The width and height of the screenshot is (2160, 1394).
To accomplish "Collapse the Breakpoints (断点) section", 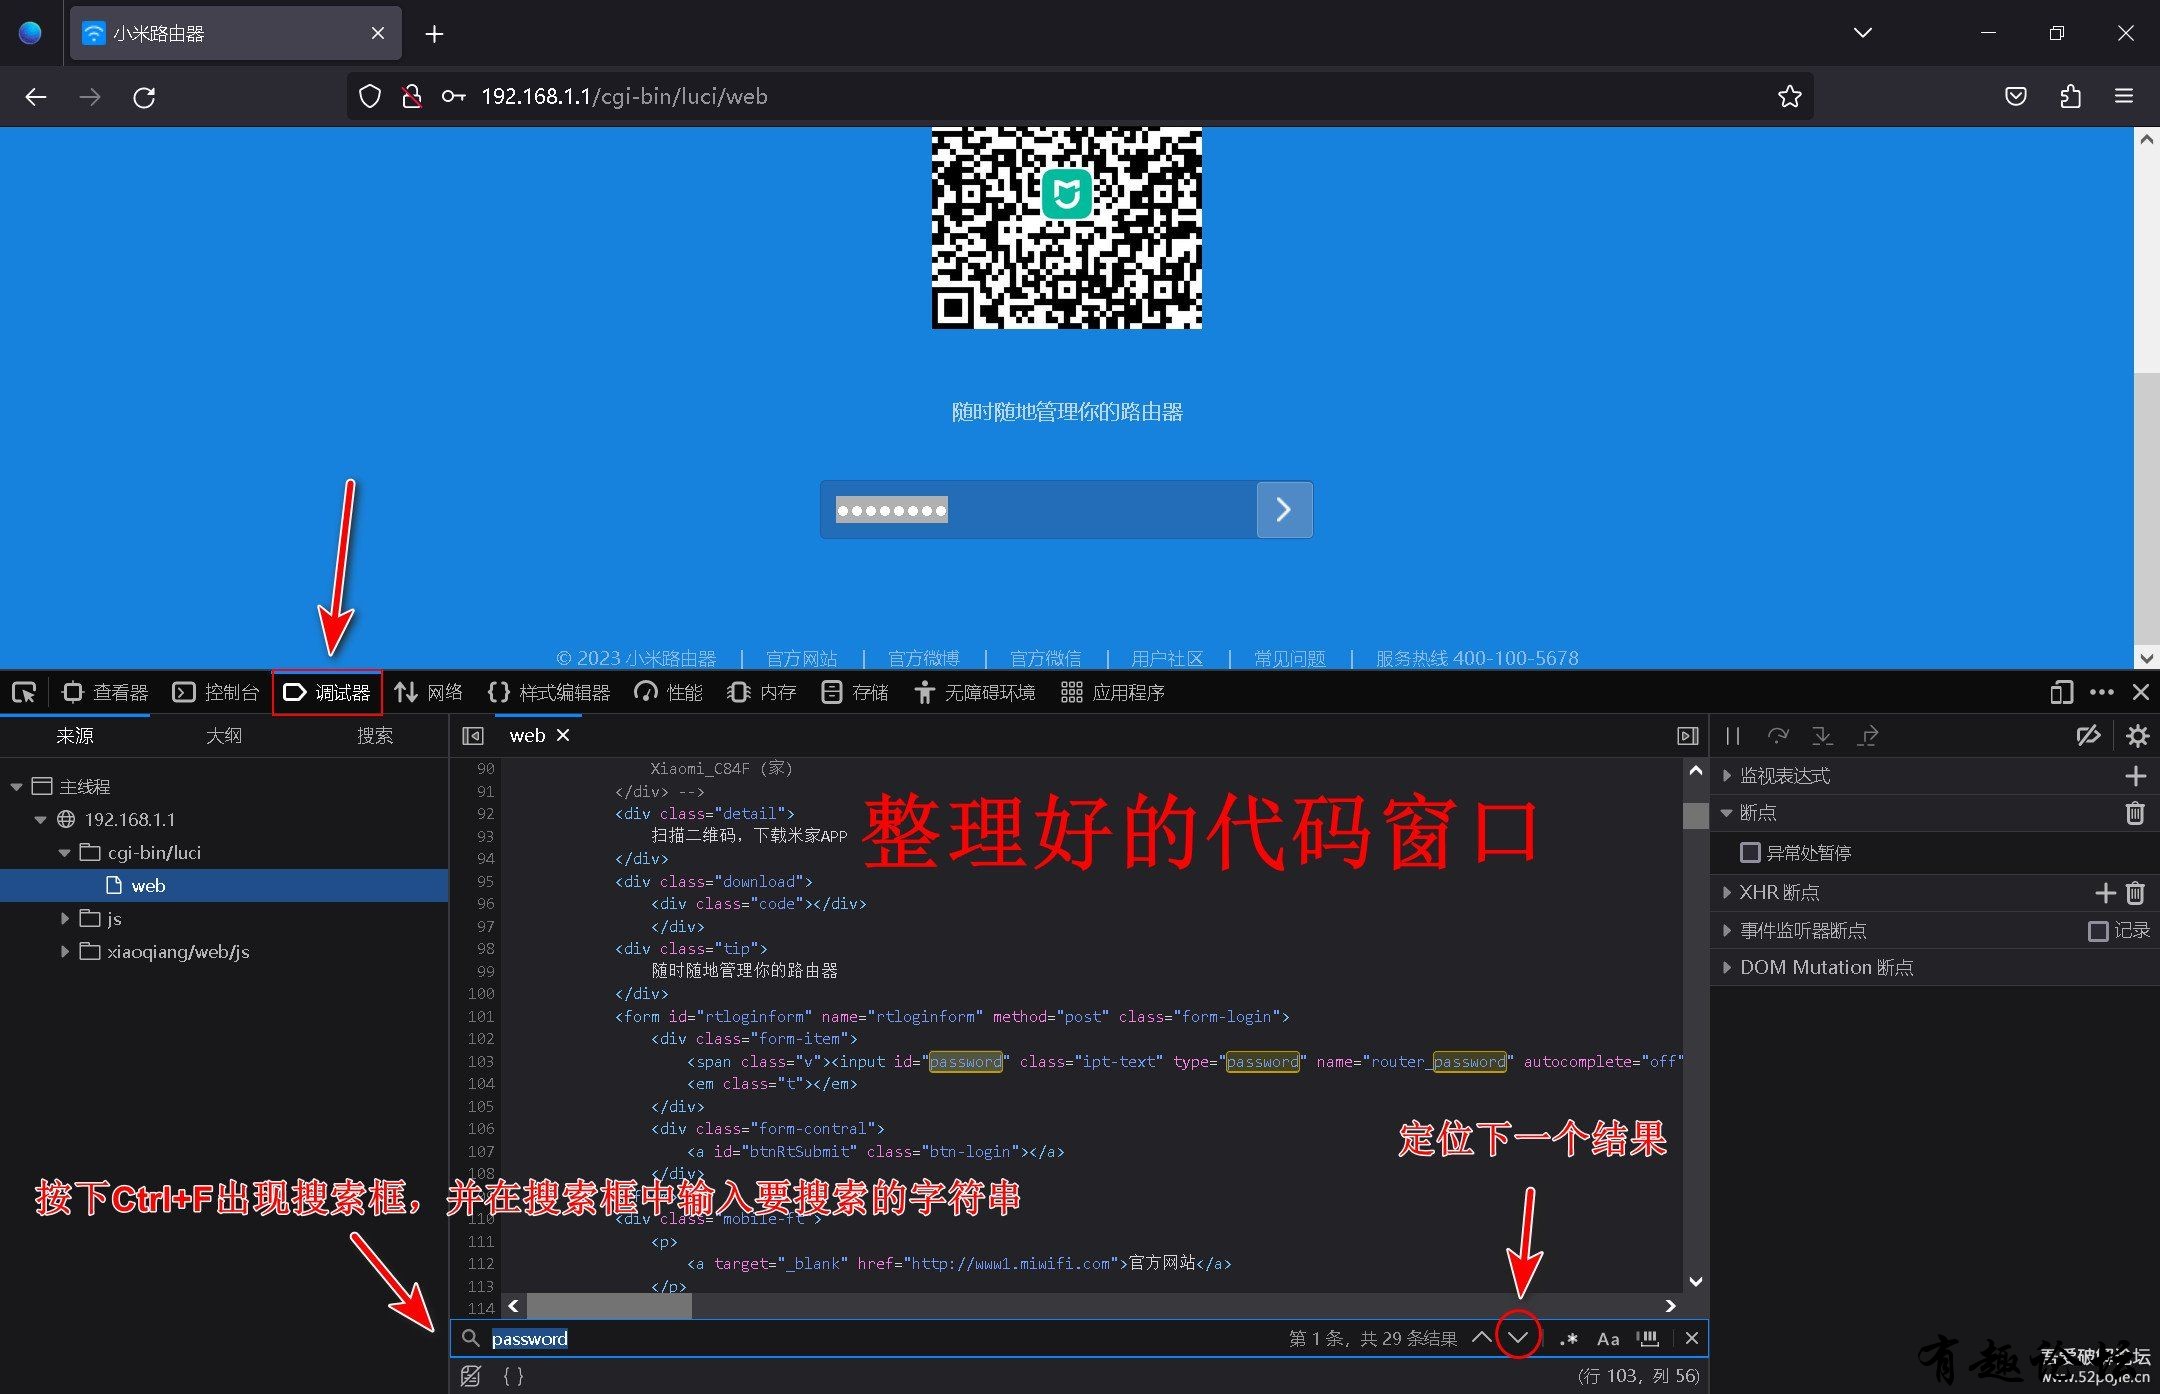I will (1727, 813).
